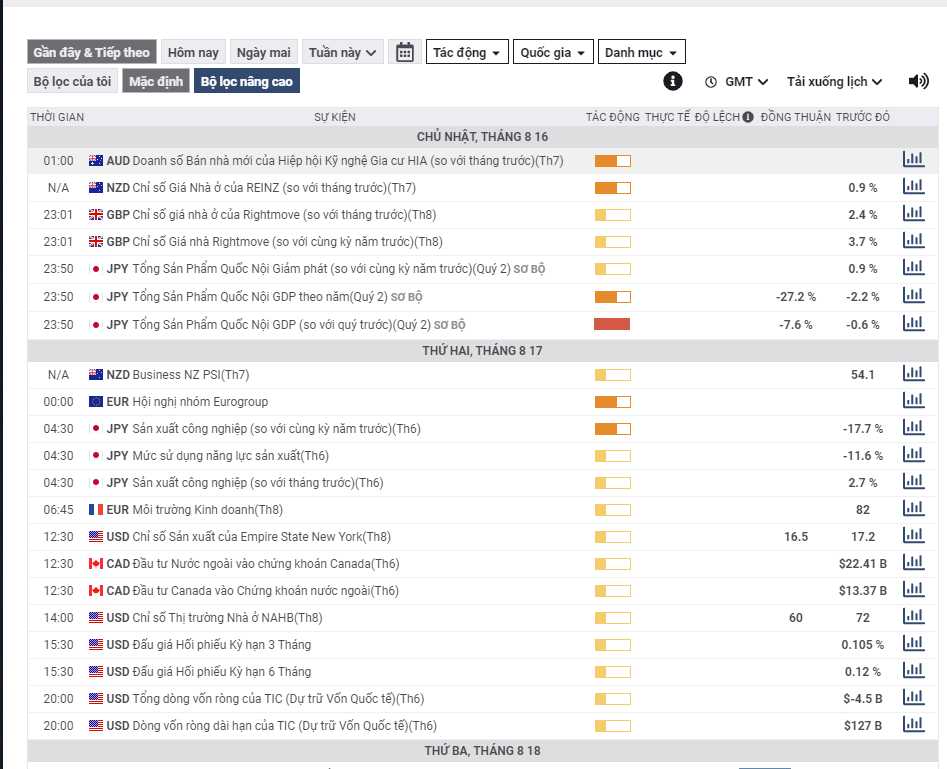Switch to the Mặc định filter
Viewport: 947px width, 769px height.
tap(155, 81)
